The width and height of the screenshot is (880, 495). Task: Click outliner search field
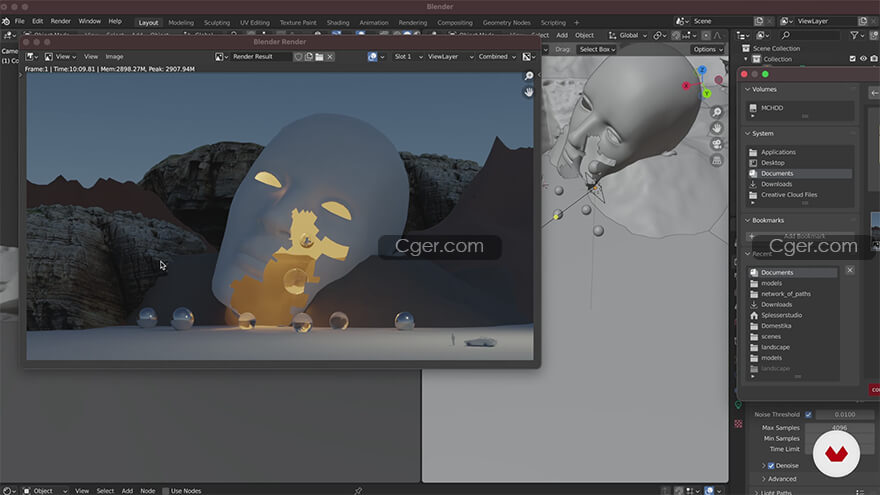pos(811,35)
